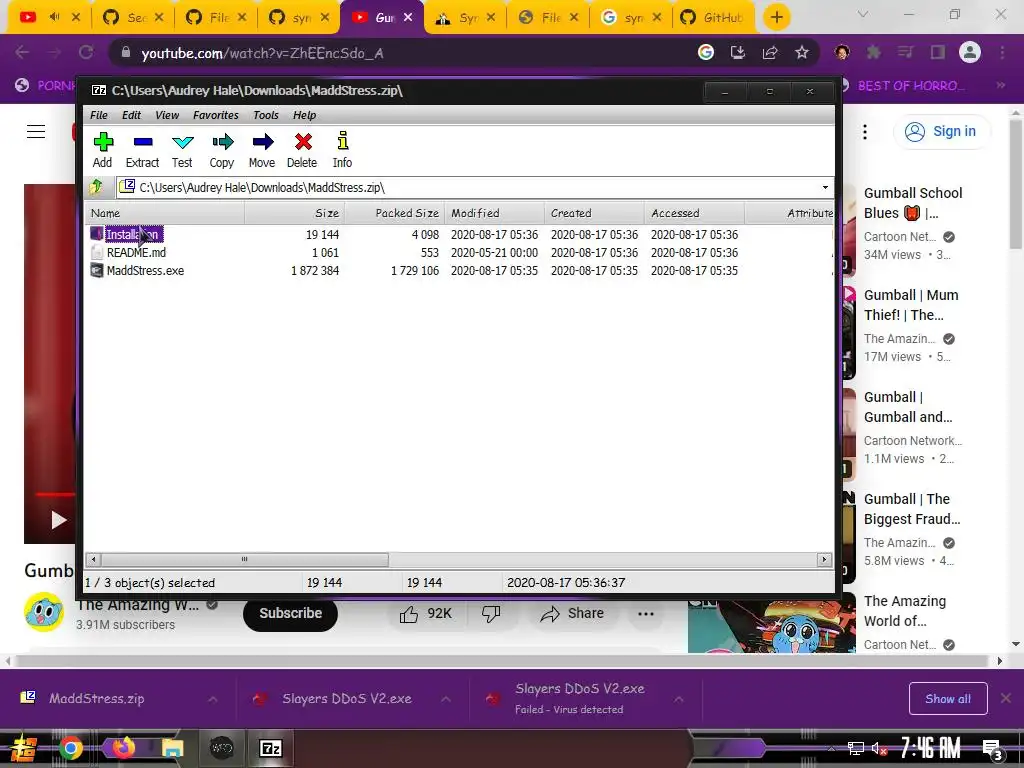Click the browser address bar URL
The width and height of the screenshot is (1024, 768).
point(263,53)
